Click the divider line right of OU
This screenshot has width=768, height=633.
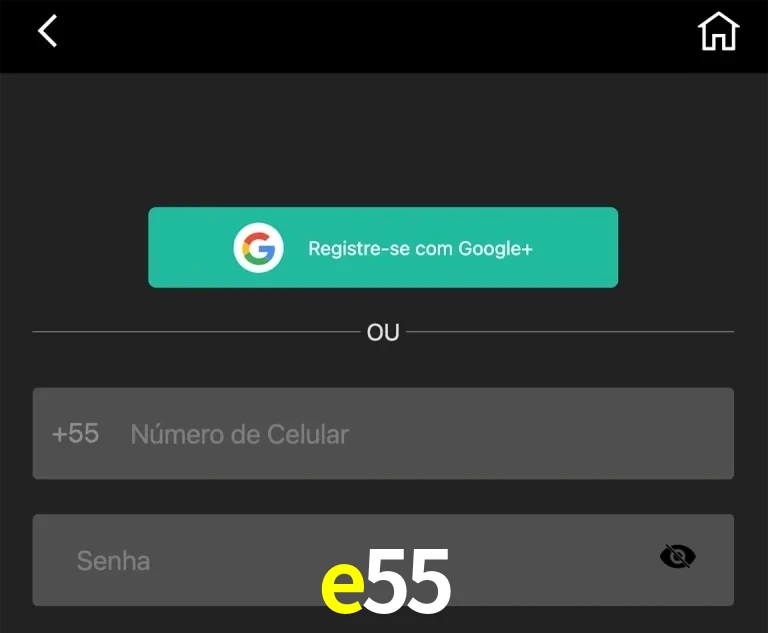coord(570,332)
